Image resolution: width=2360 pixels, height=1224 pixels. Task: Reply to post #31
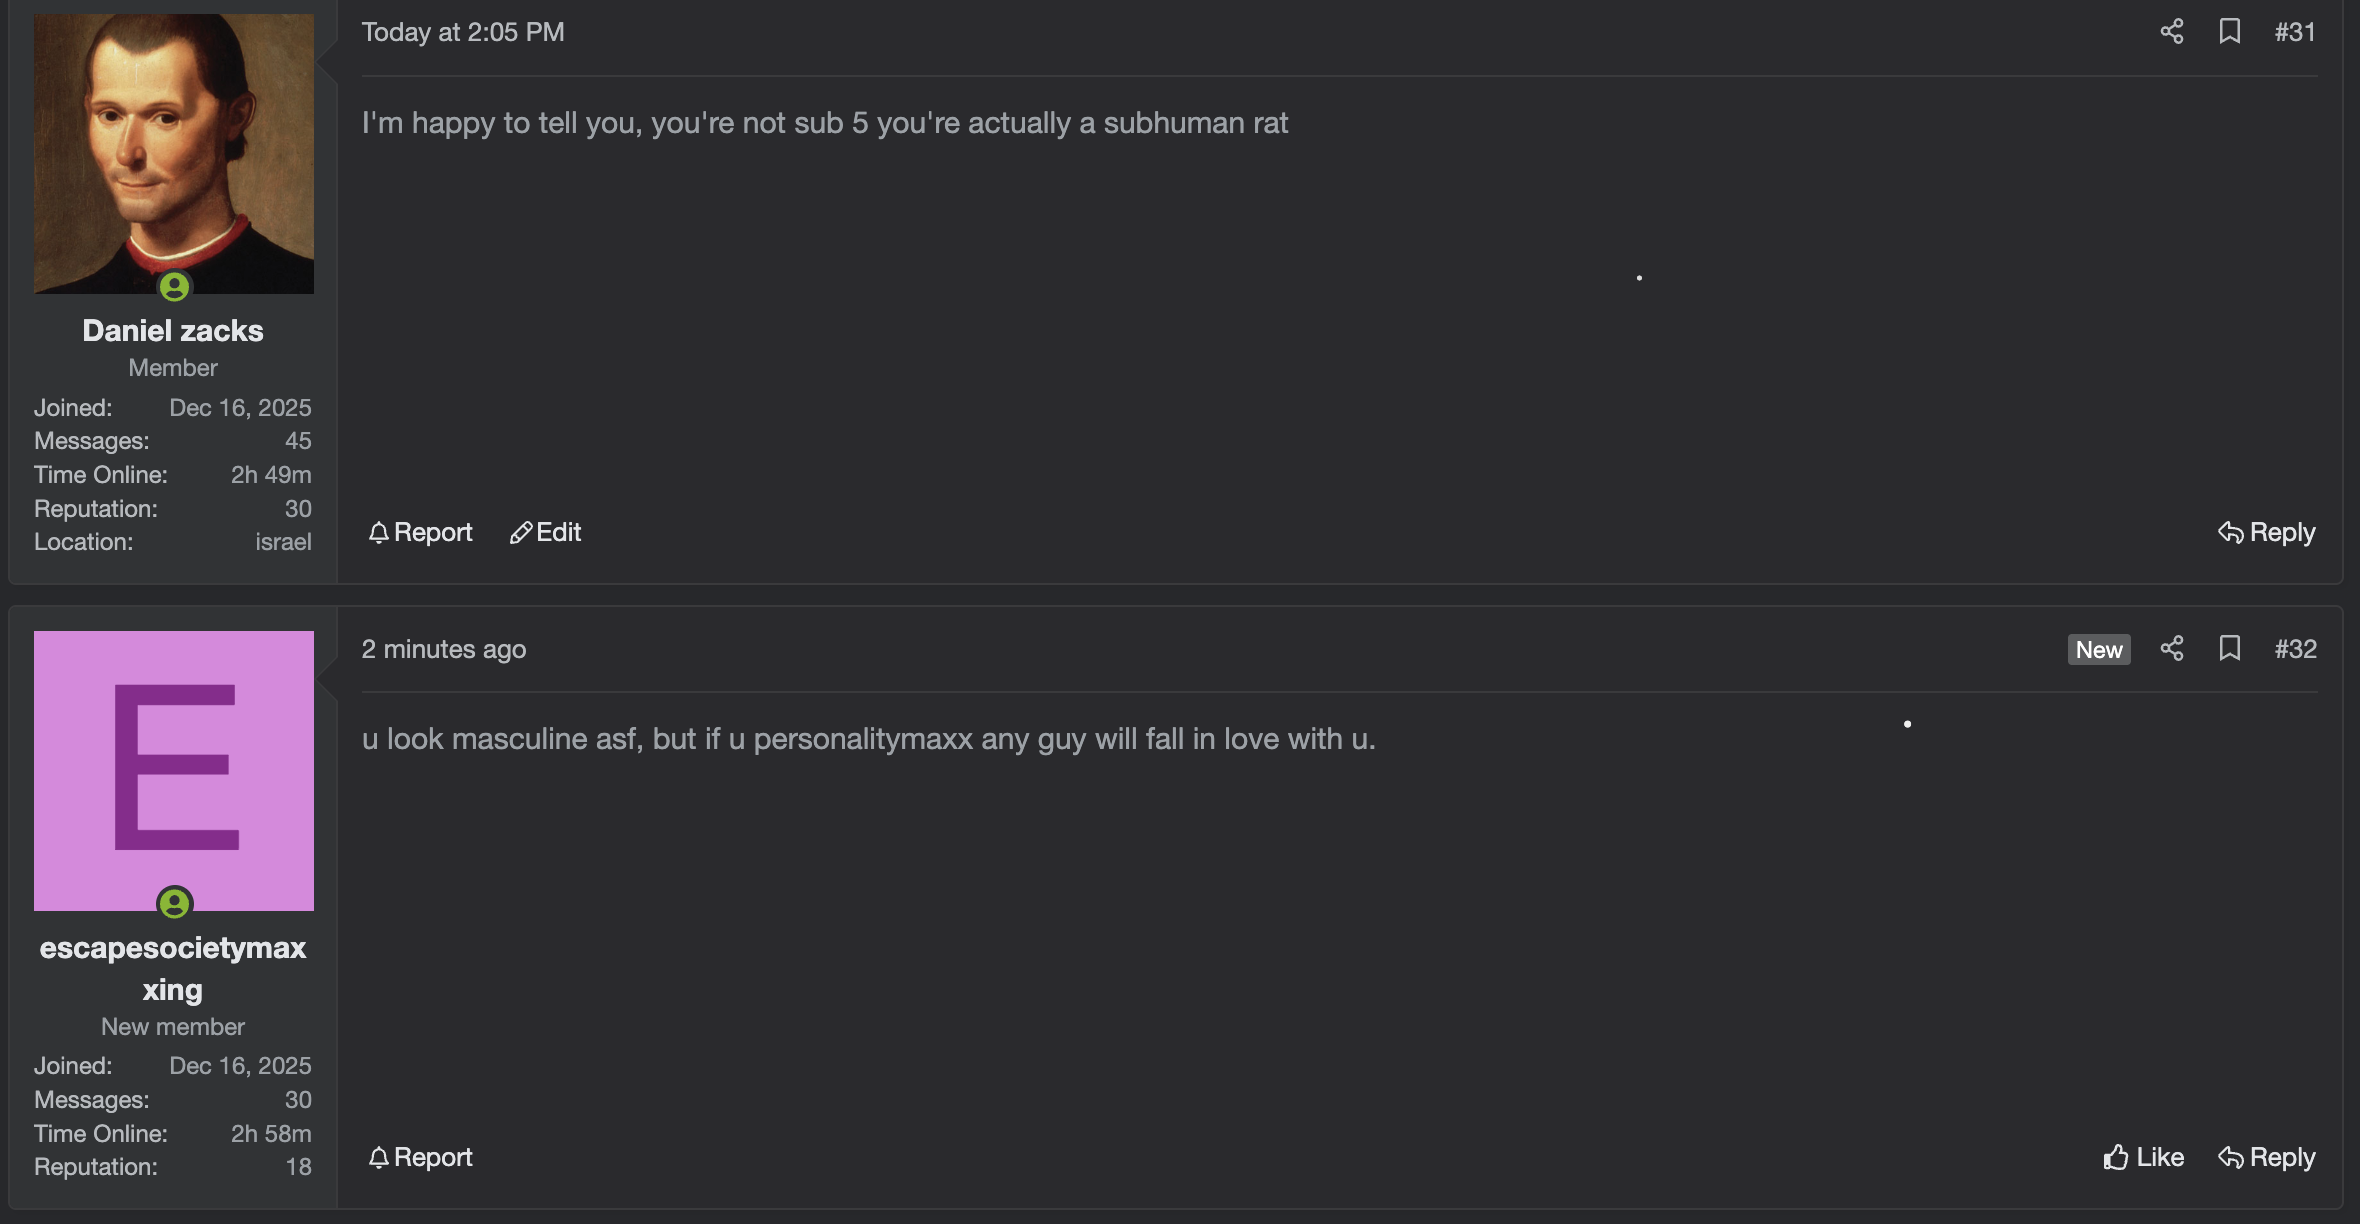pos(2266,532)
